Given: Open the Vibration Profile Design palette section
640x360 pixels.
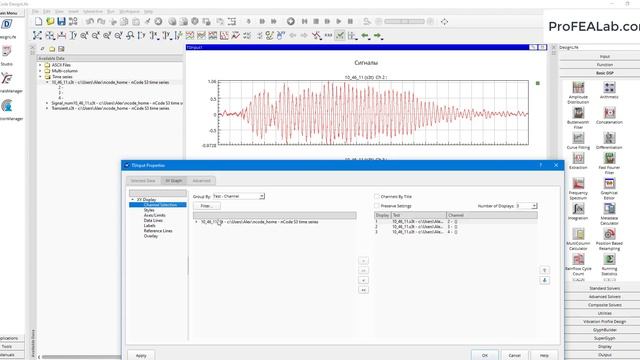Looking at the screenshot, I should pos(604,322).
